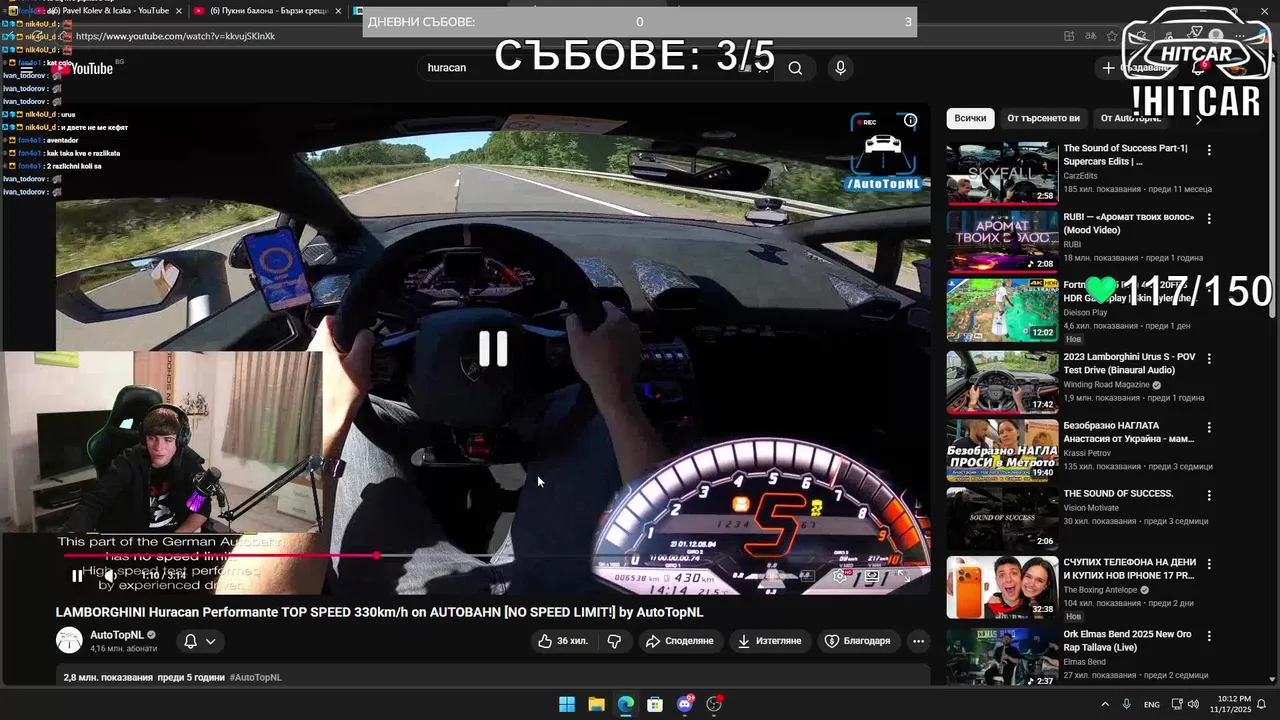Start voice search with the microphone icon
This screenshot has width=1280, height=720.
point(840,68)
